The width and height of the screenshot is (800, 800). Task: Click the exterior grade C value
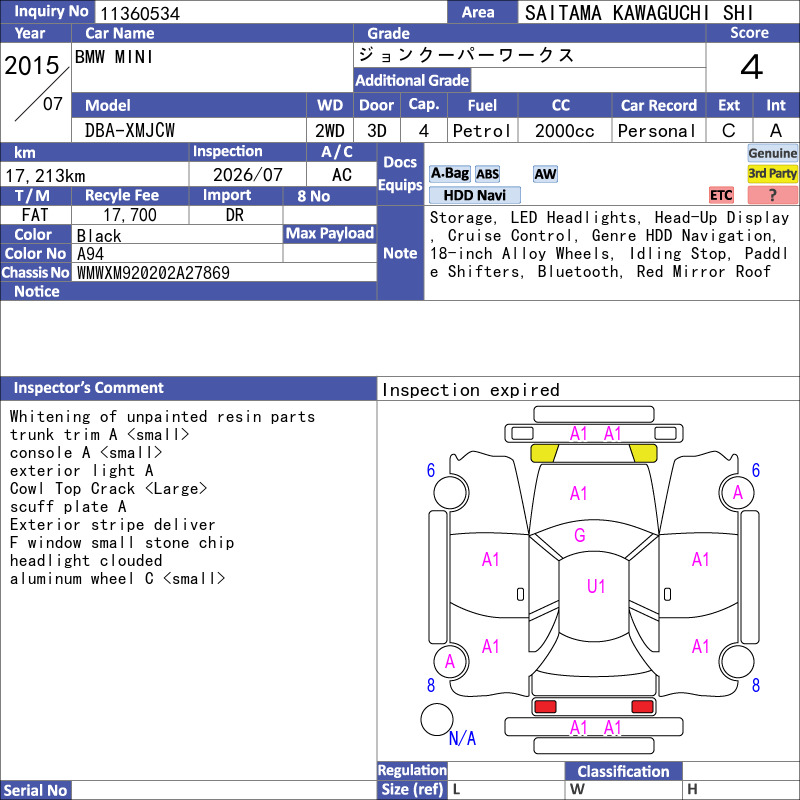click(729, 131)
